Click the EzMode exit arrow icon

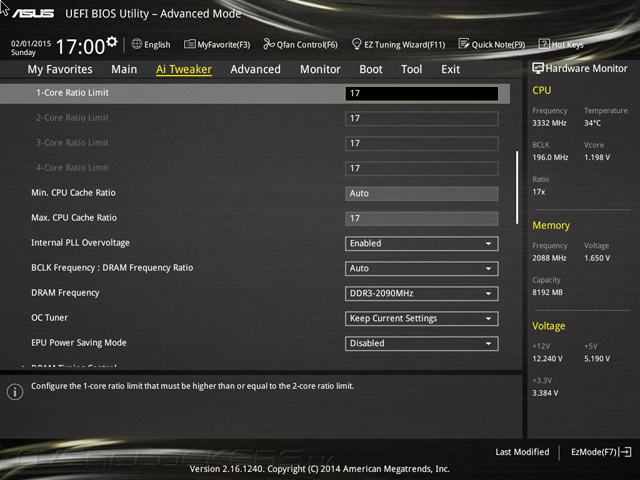(x=625, y=452)
